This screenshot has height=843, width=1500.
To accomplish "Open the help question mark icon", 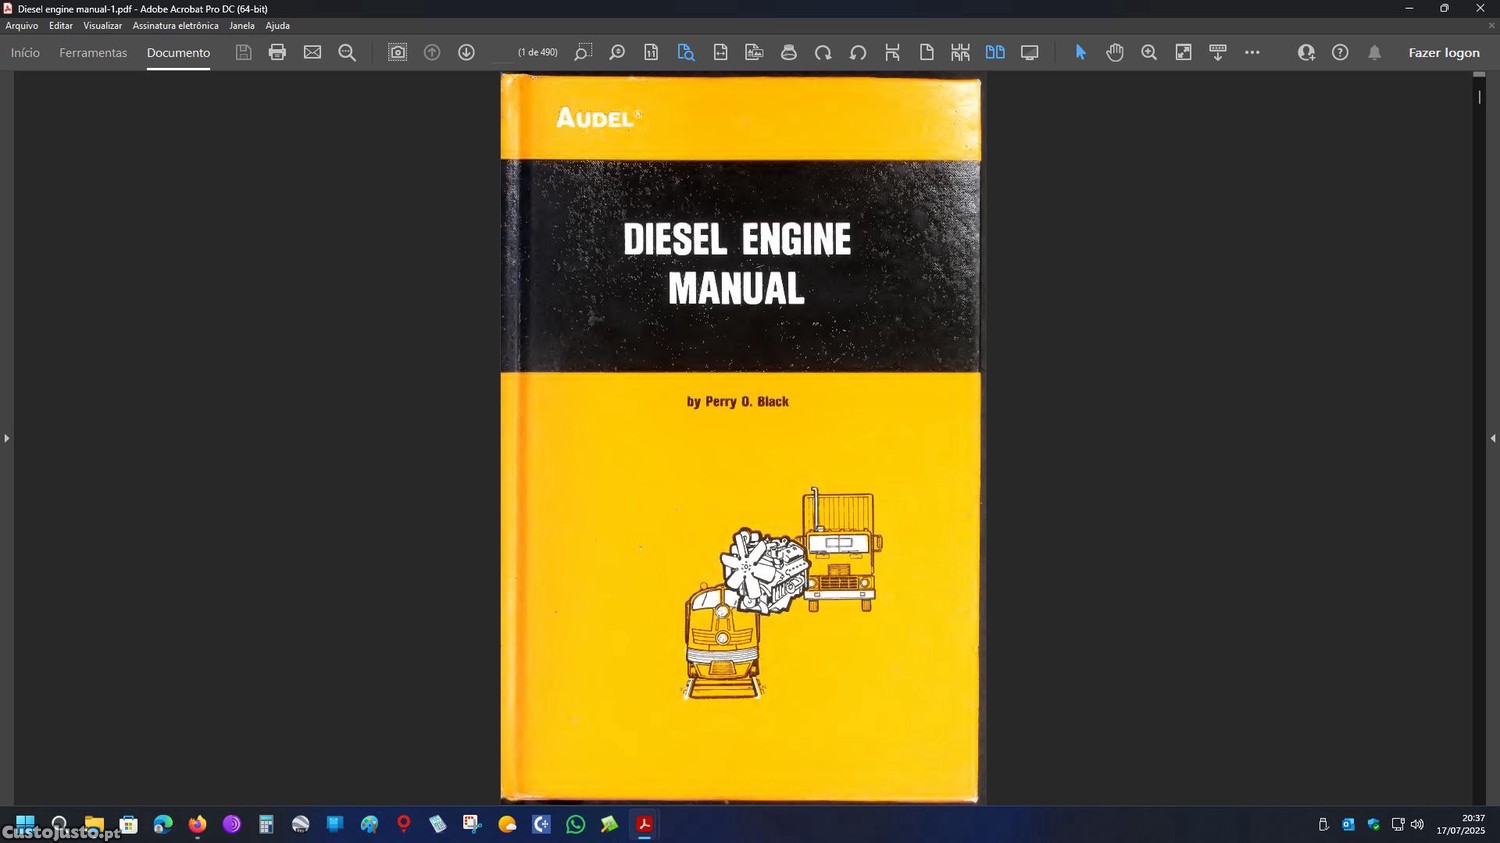I will 1340,52.
